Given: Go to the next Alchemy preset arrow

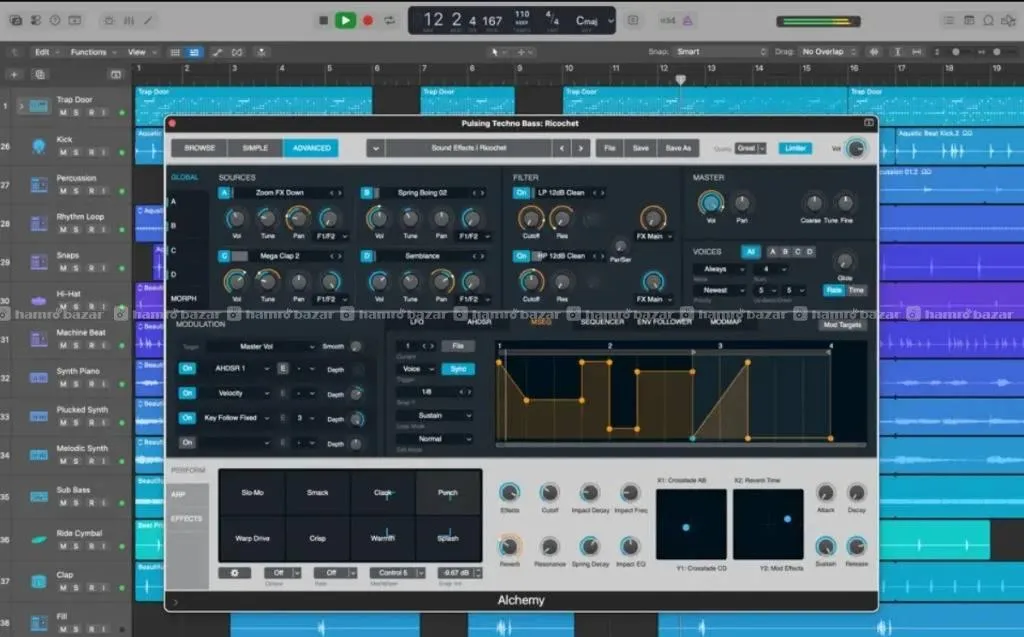Looking at the screenshot, I should tap(581, 148).
